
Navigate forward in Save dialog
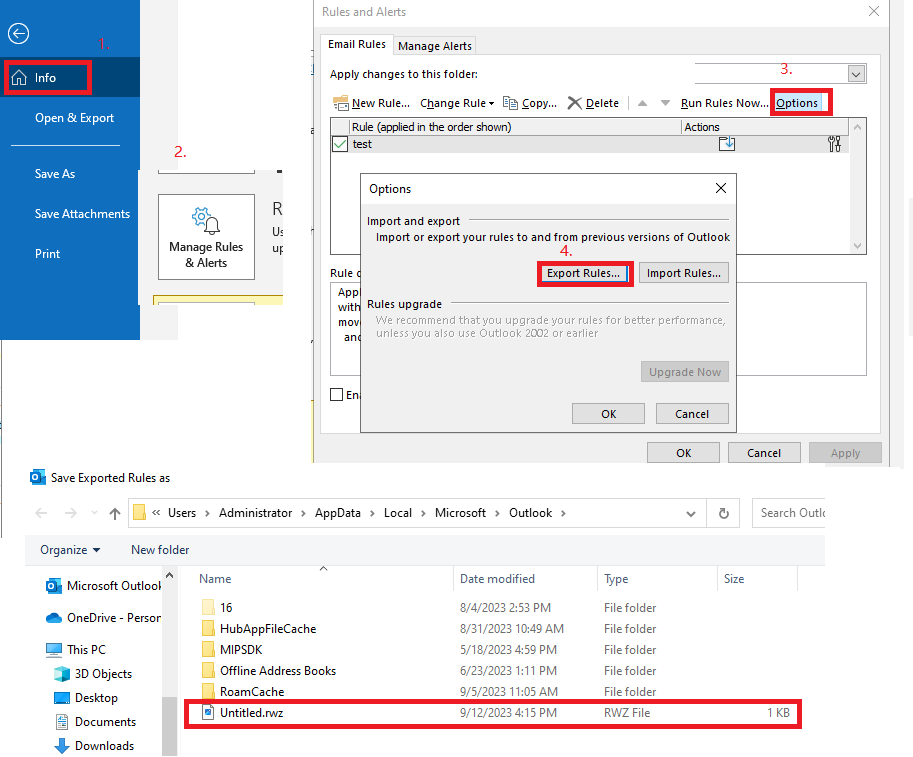coord(70,513)
